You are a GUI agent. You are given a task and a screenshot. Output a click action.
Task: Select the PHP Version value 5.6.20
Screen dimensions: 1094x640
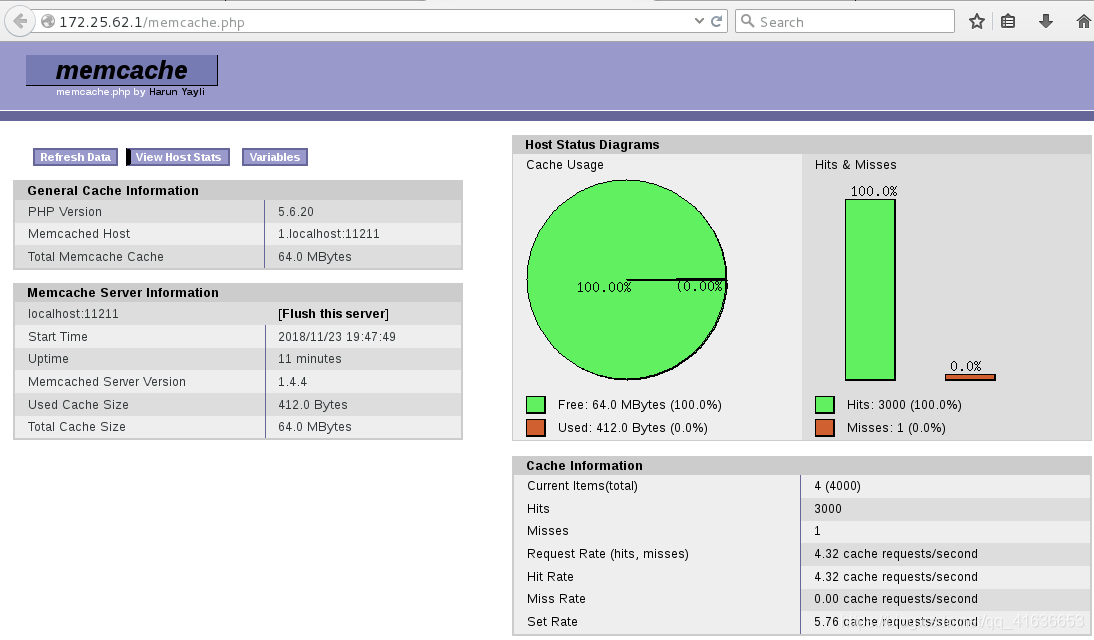click(x=296, y=211)
